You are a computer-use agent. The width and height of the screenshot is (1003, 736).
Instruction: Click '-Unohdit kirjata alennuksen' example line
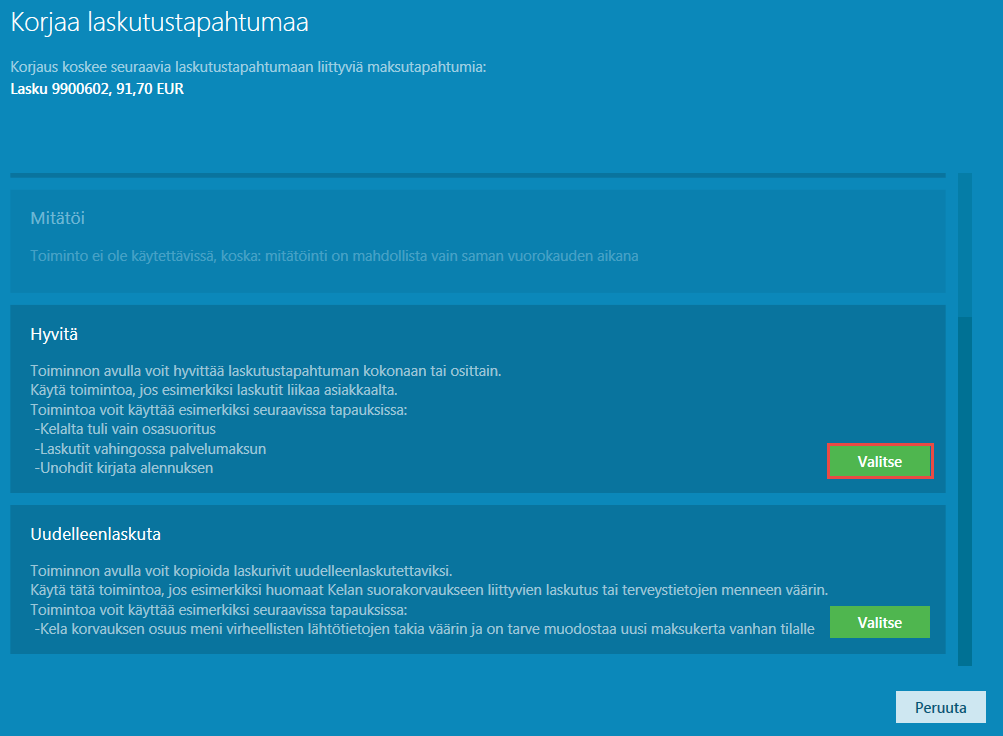coord(124,467)
